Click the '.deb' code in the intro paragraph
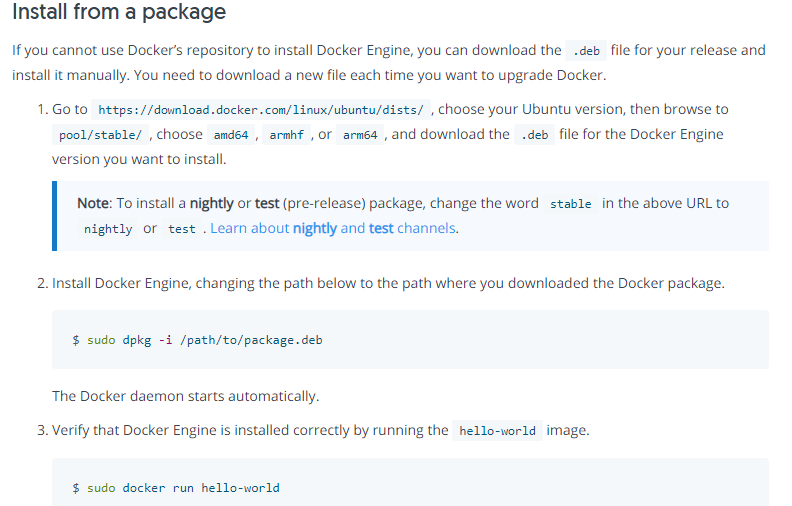The image size is (792, 506). tap(586, 50)
